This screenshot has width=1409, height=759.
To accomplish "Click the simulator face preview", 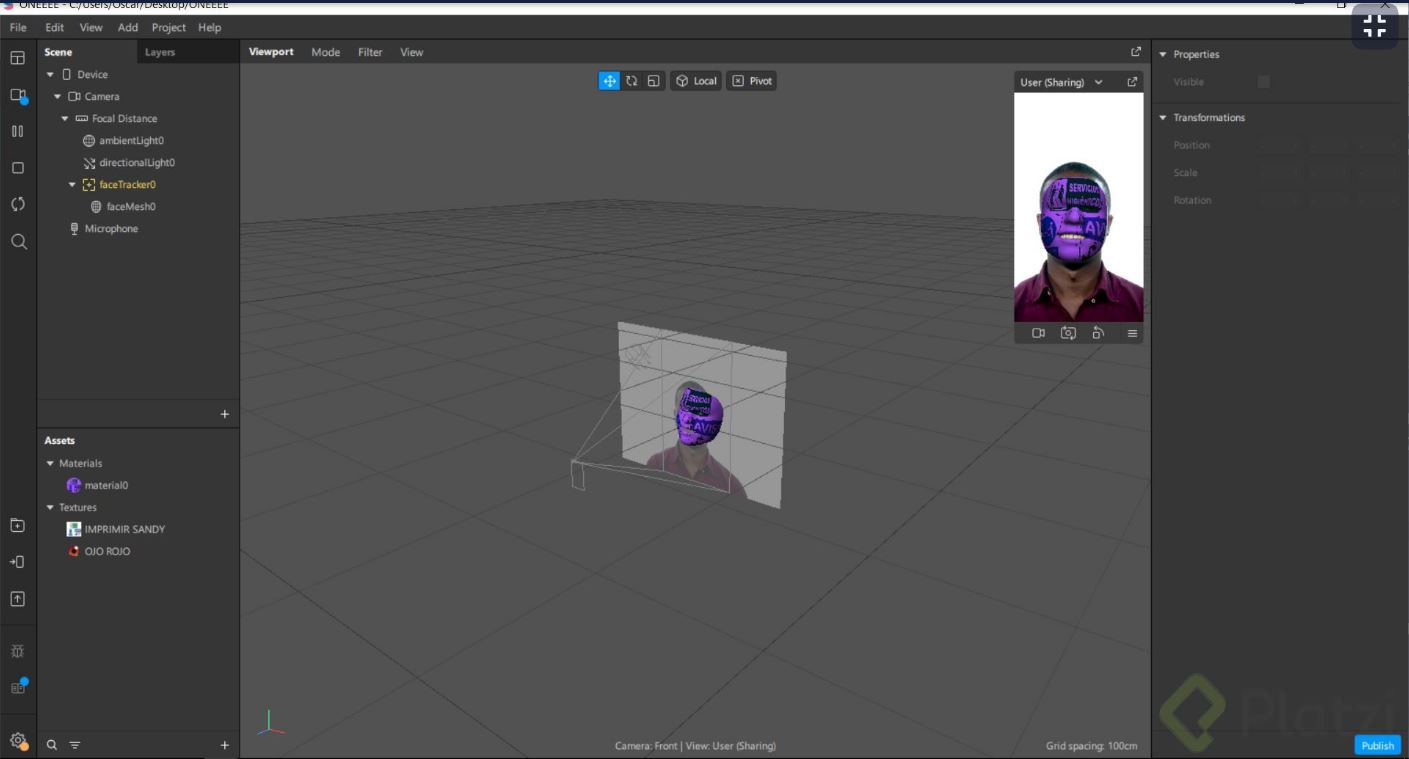I will tap(1078, 207).
